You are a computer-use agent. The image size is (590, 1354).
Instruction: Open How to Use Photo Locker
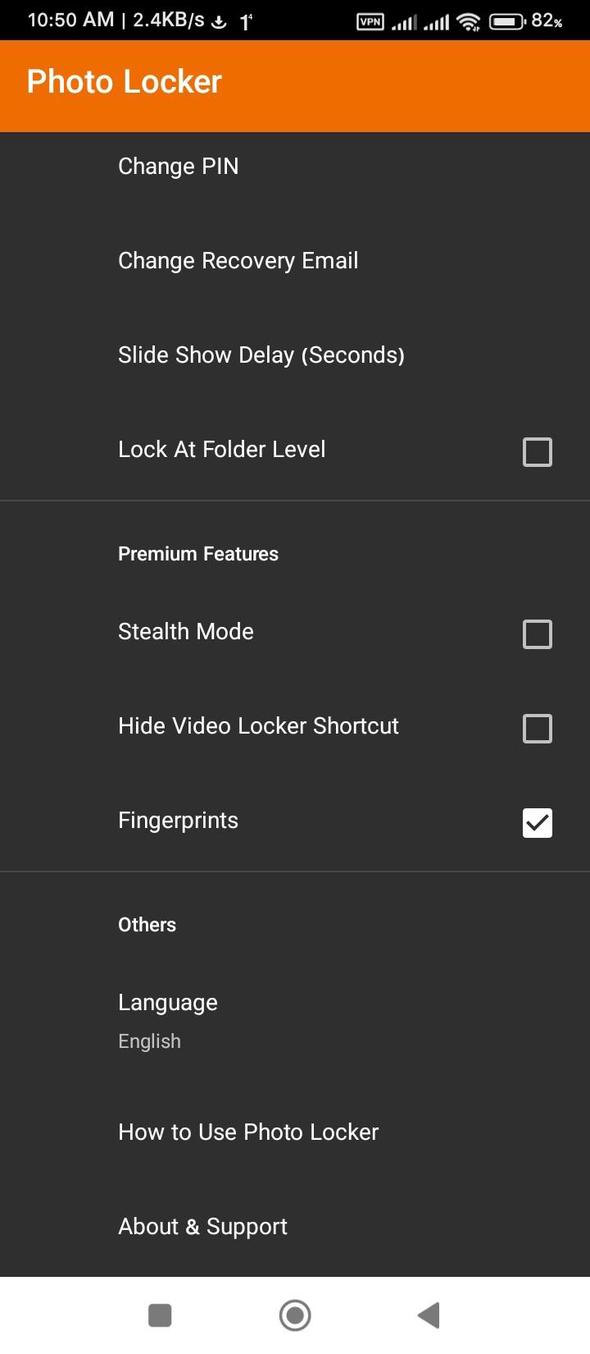247,1131
